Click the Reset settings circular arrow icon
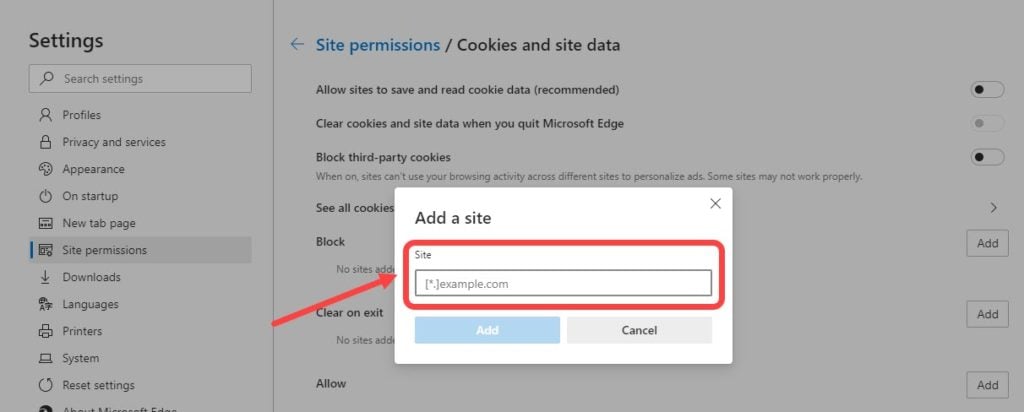Screen dimensions: 1024x412 coord(45,385)
